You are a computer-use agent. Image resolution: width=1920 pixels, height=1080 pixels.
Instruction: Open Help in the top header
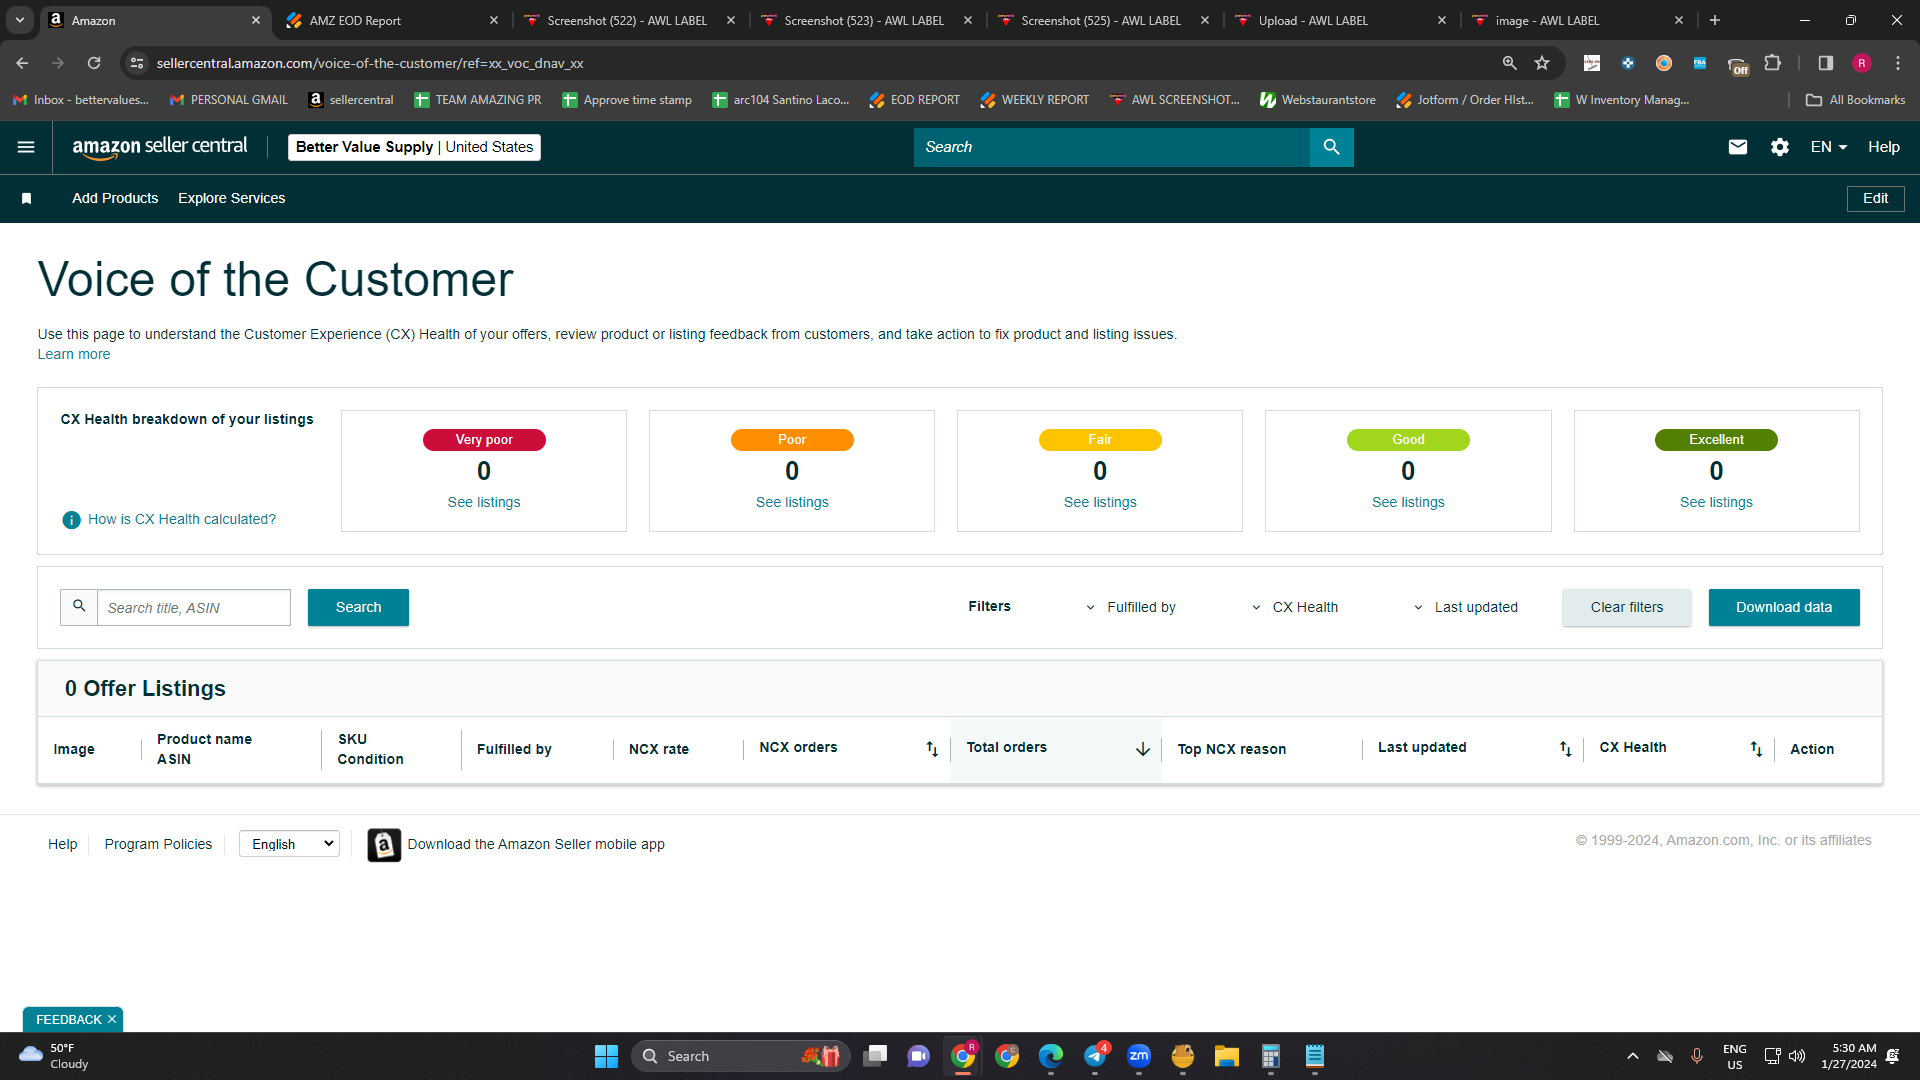click(1884, 147)
